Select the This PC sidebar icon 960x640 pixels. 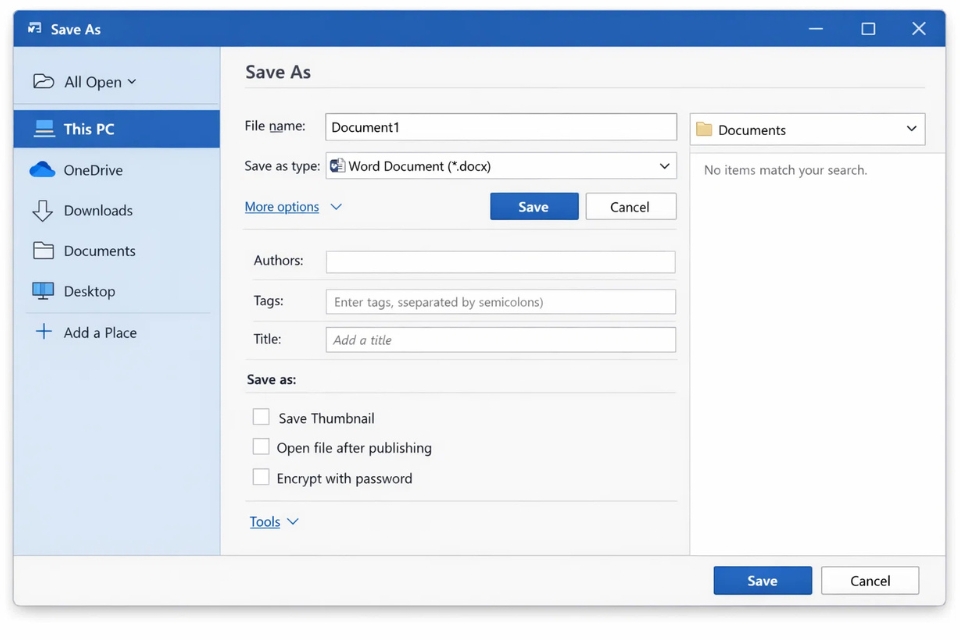click(42, 128)
